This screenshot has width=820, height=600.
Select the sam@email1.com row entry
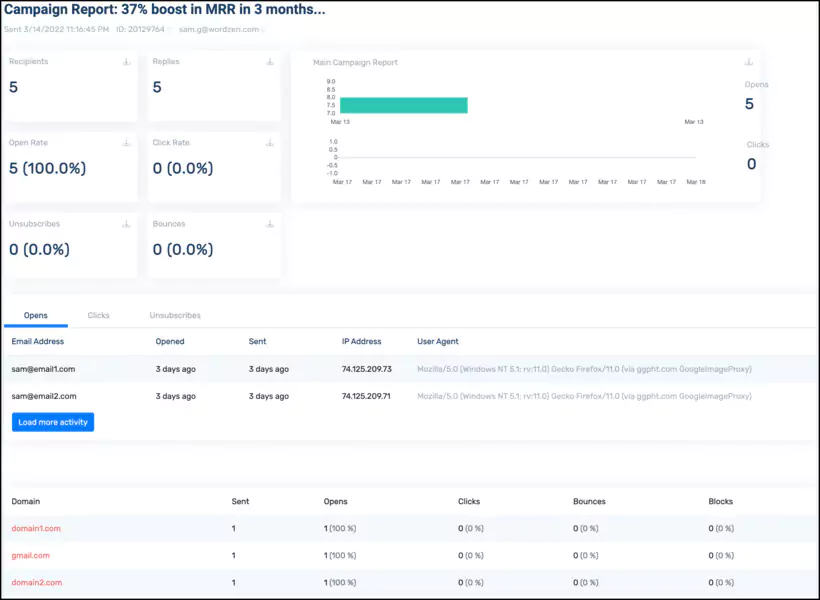[x=44, y=368]
